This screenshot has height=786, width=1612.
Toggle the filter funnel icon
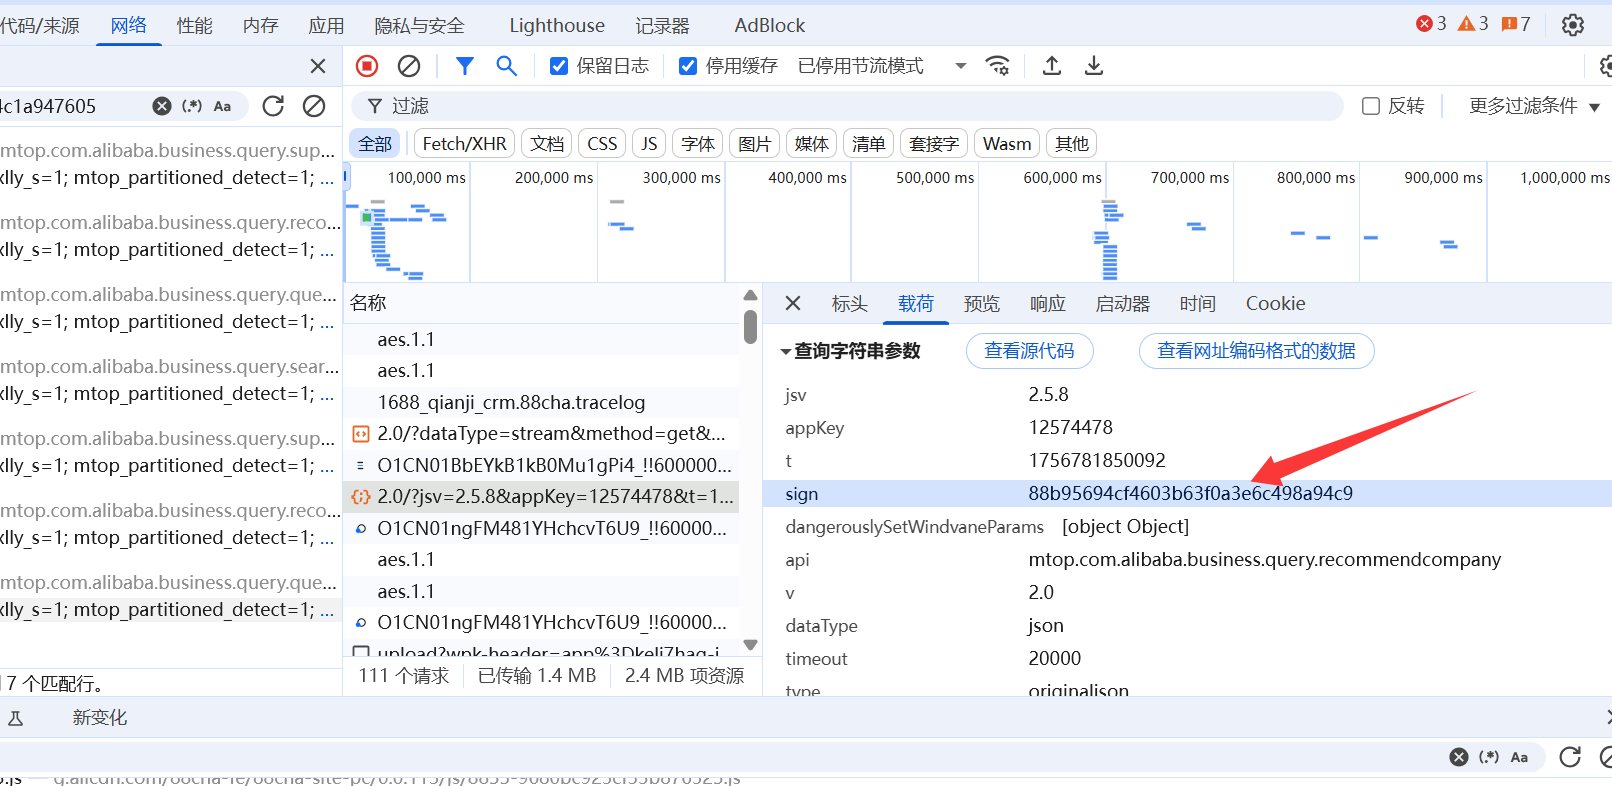465,66
